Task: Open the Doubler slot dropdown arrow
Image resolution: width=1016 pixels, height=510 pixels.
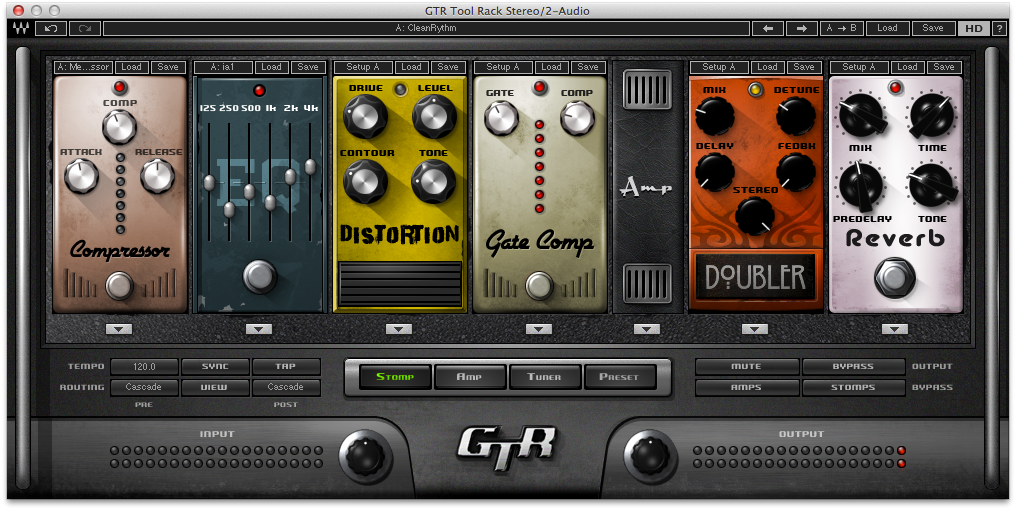Action: (754, 329)
